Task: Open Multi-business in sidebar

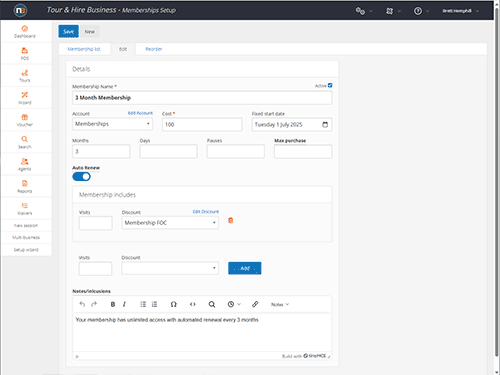Action: 26,238
